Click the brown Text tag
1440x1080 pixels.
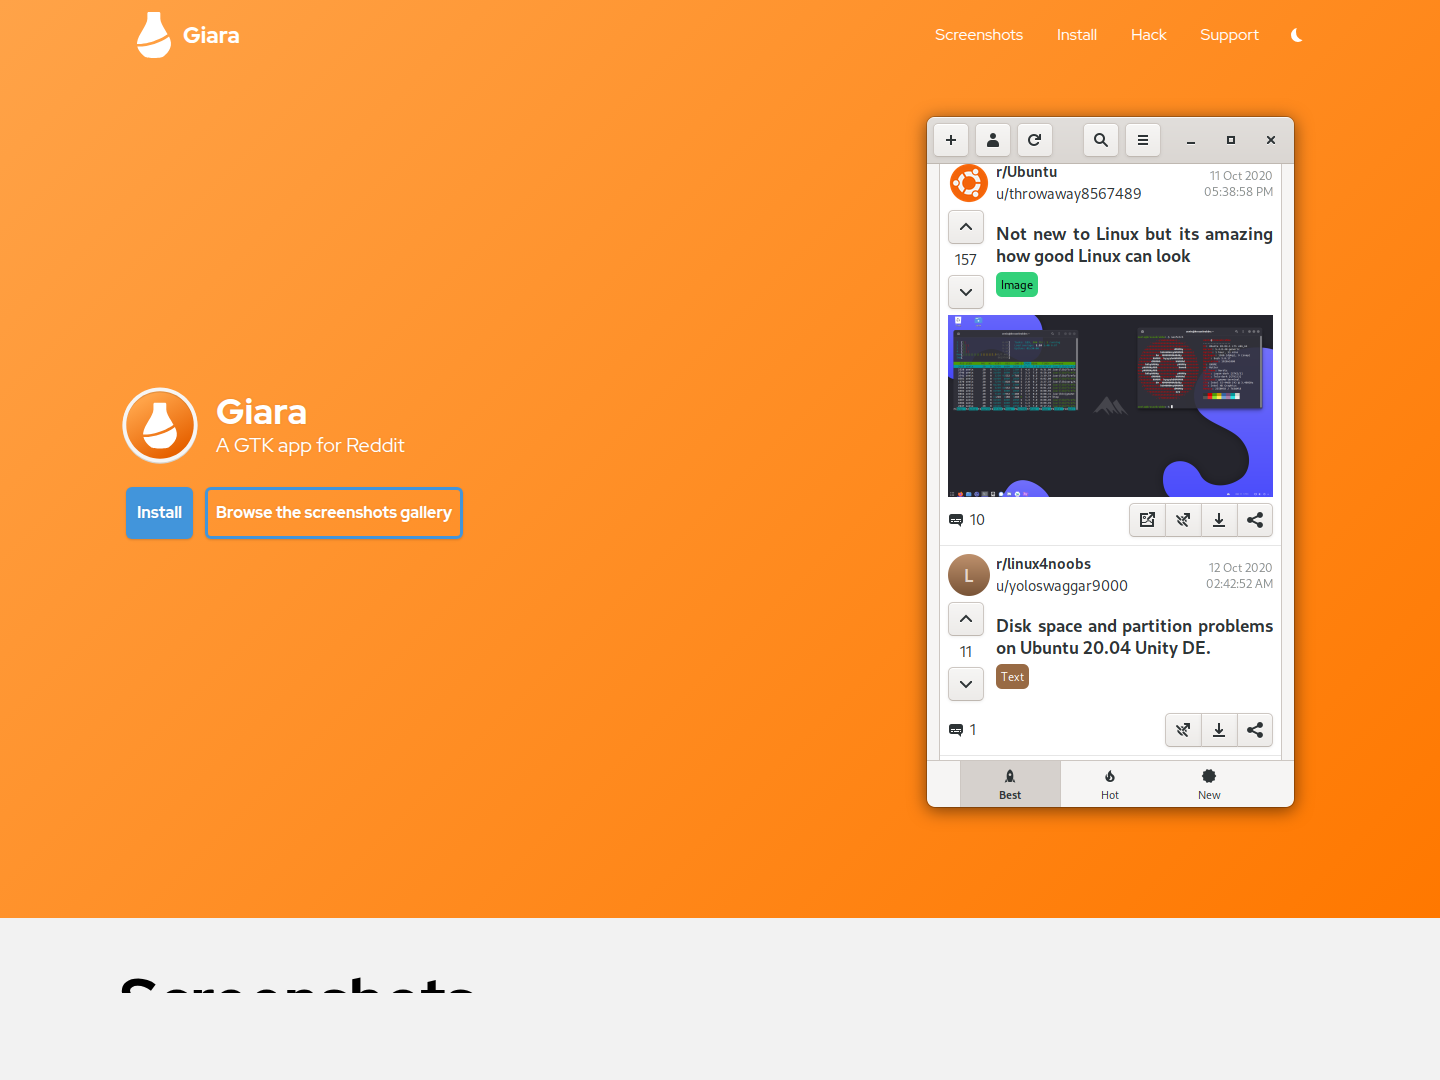pyautogui.click(x=1012, y=677)
